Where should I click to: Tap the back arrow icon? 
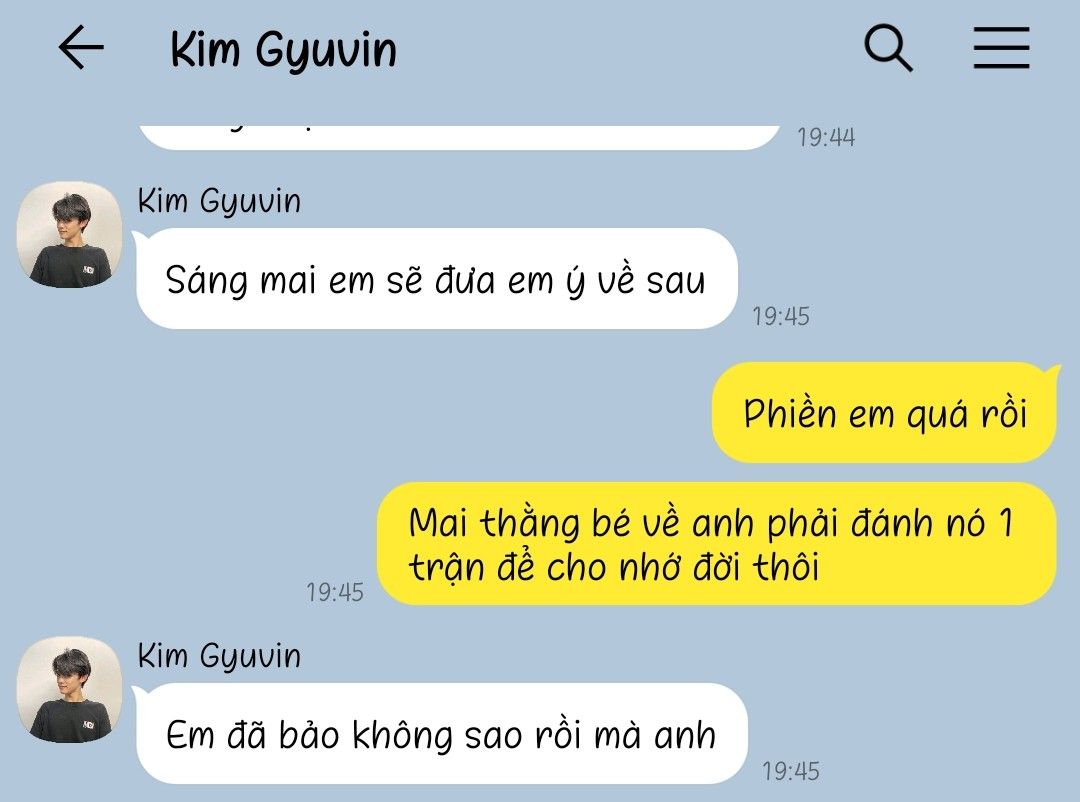tap(81, 48)
